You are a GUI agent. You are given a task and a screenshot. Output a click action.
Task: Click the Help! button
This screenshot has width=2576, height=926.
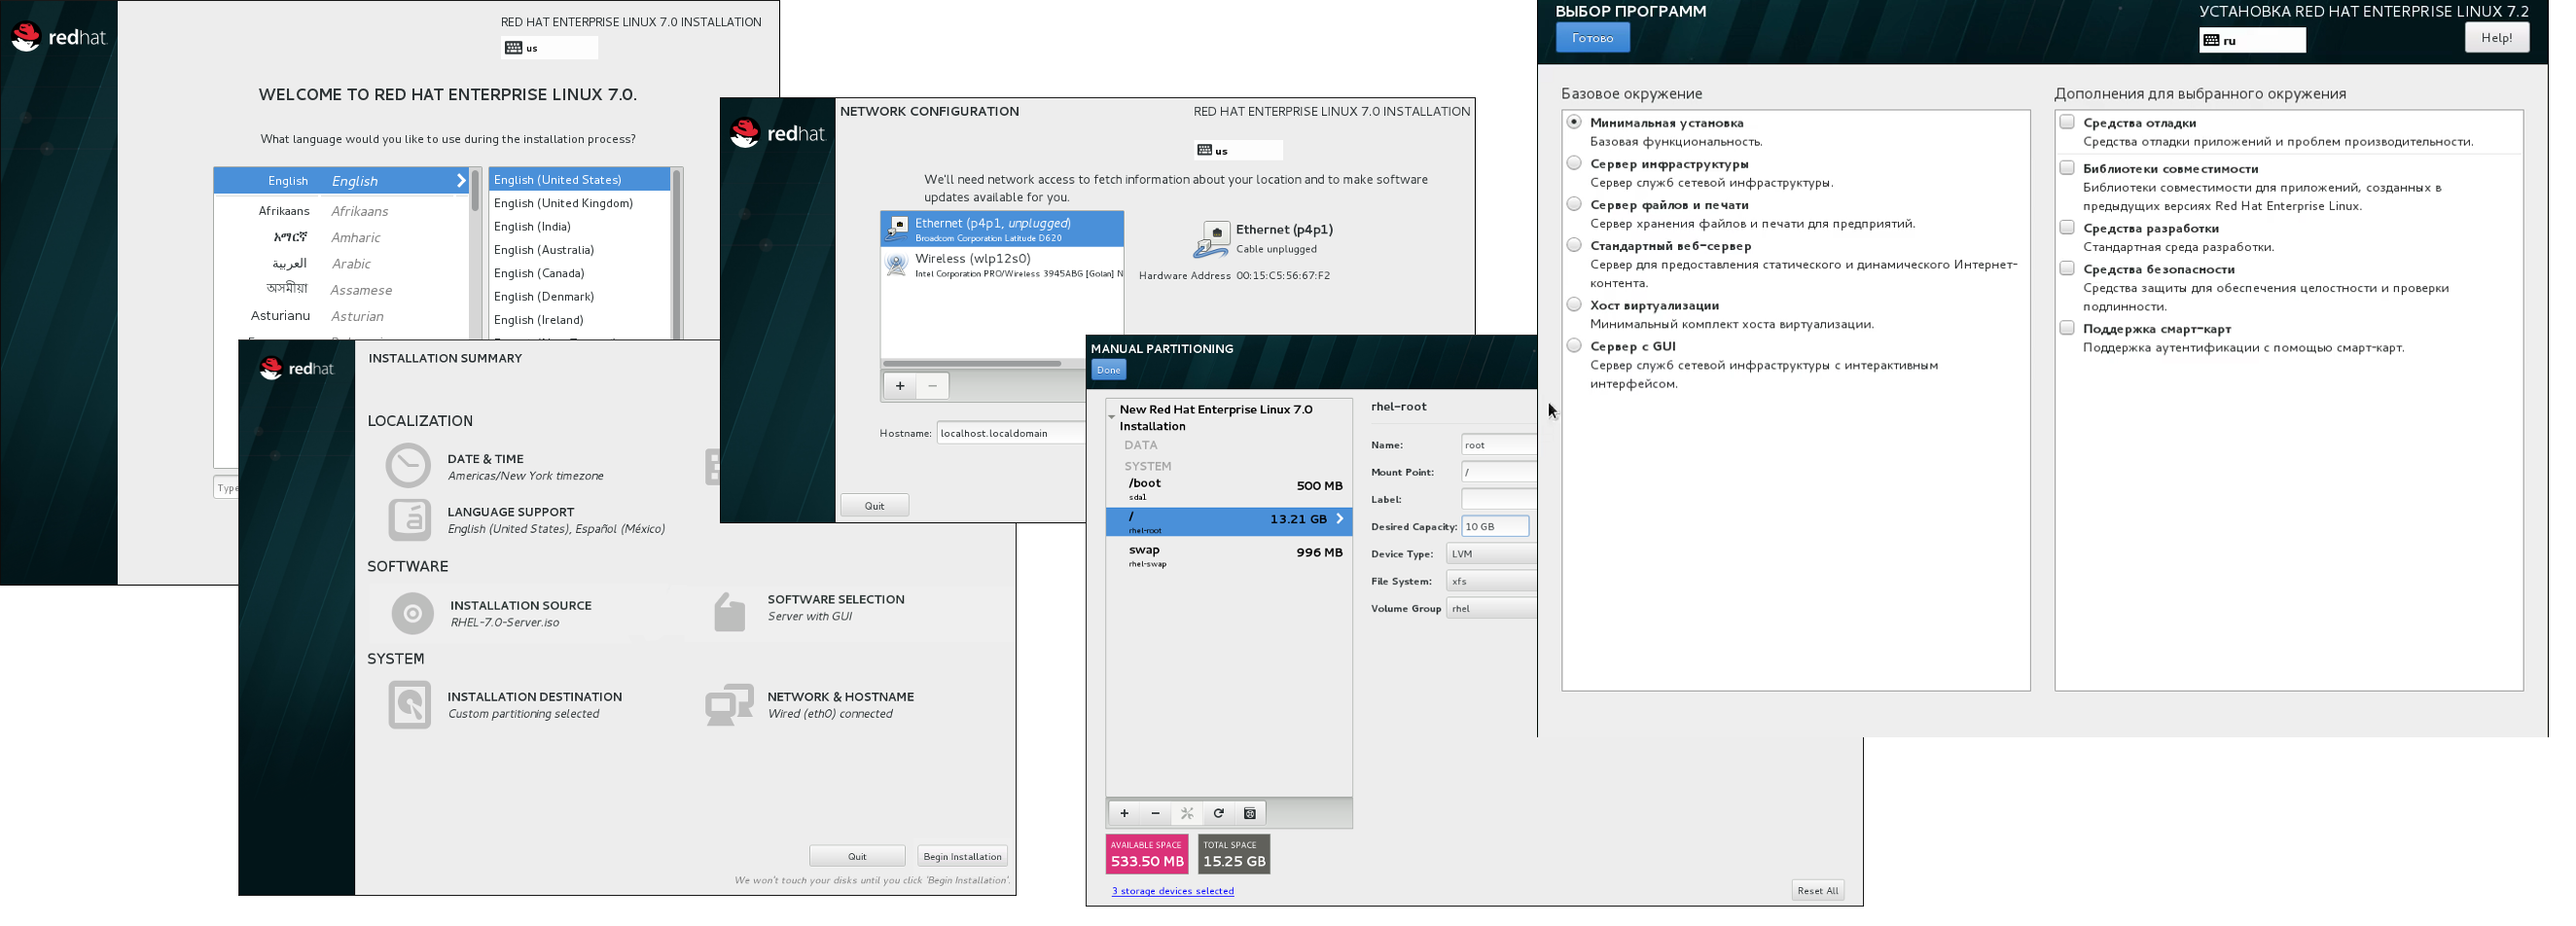coord(2496,38)
